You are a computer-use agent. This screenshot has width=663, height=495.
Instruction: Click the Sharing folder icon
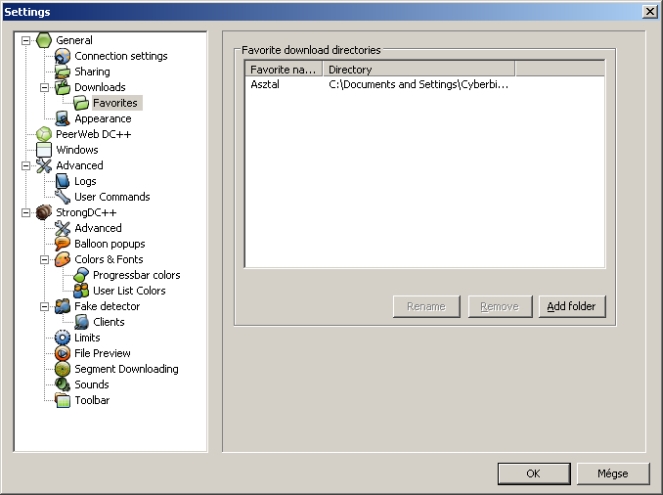point(63,72)
